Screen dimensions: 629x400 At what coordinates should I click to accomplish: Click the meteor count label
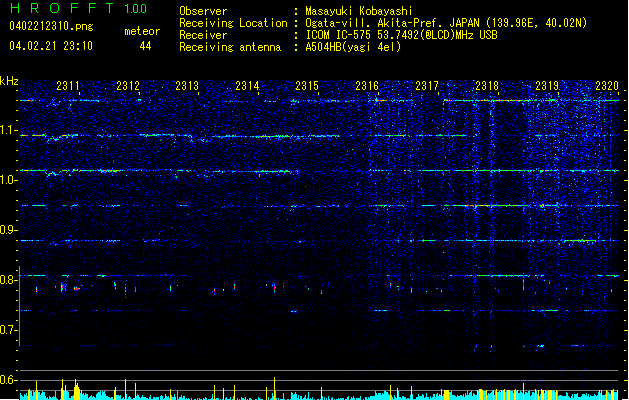pos(142,31)
